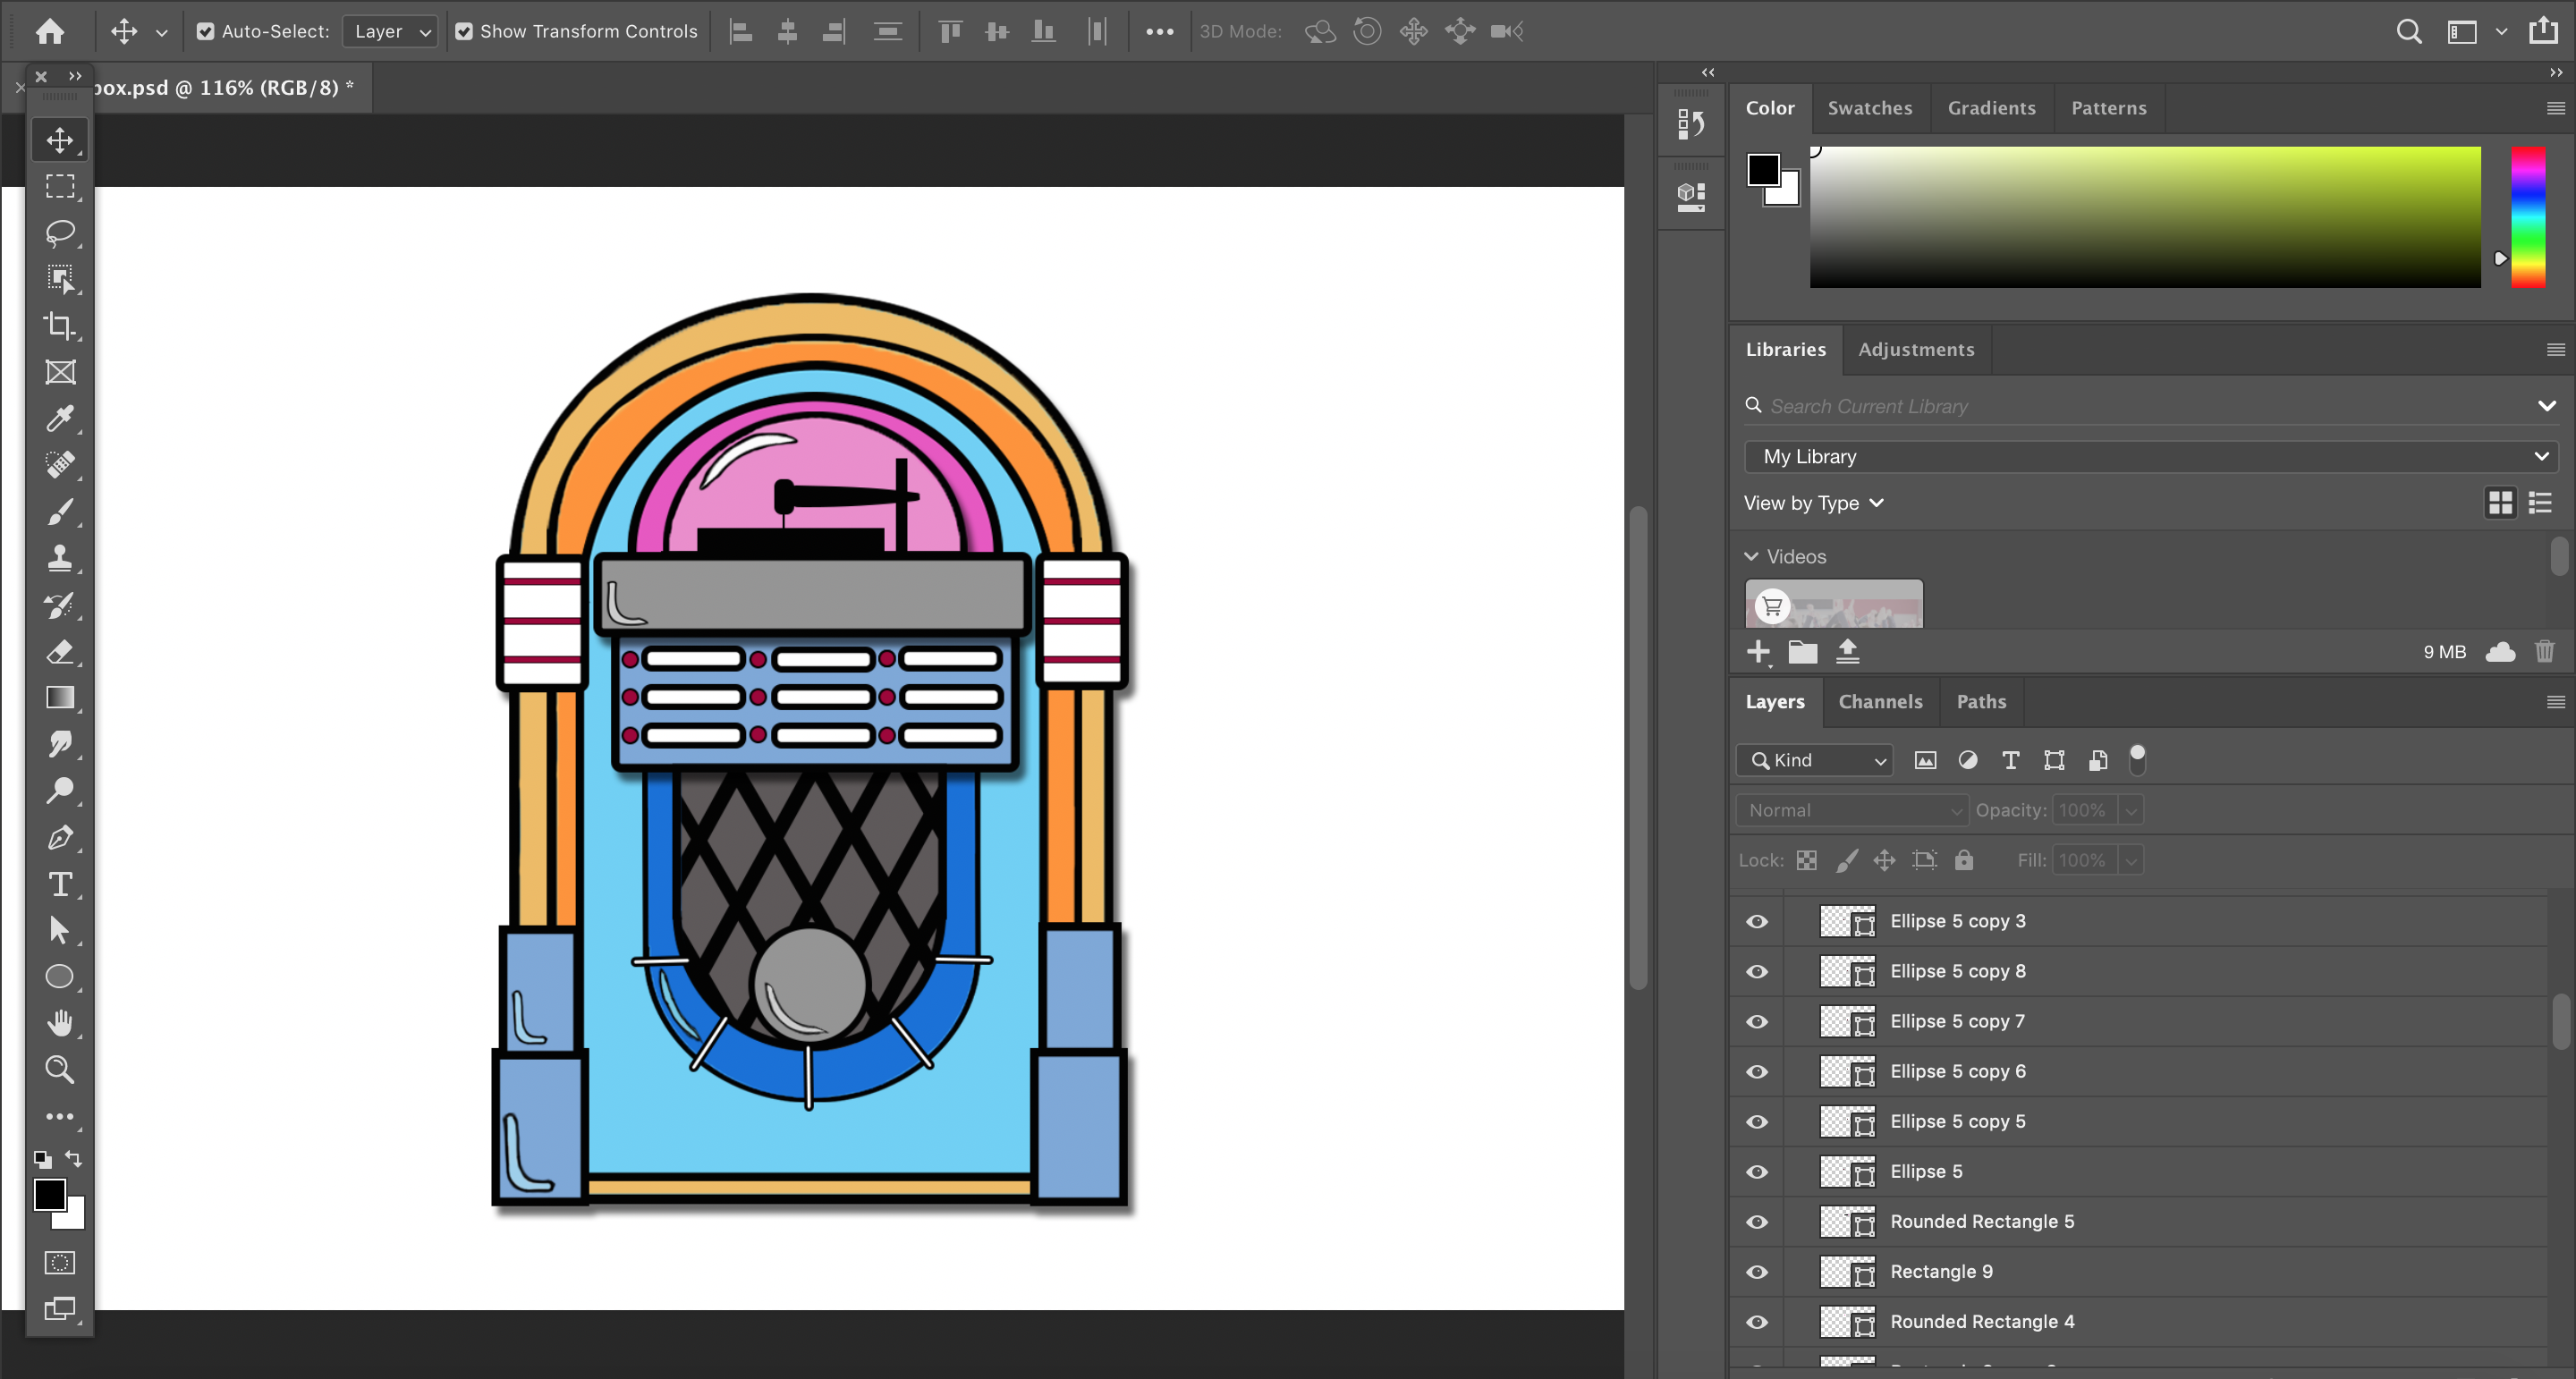Select the Zoom tool
Image resolution: width=2576 pixels, height=1379 pixels.
coord(60,1070)
